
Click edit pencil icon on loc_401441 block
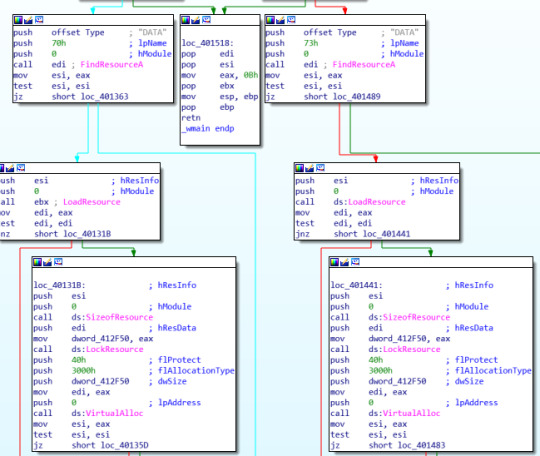coord(344,262)
